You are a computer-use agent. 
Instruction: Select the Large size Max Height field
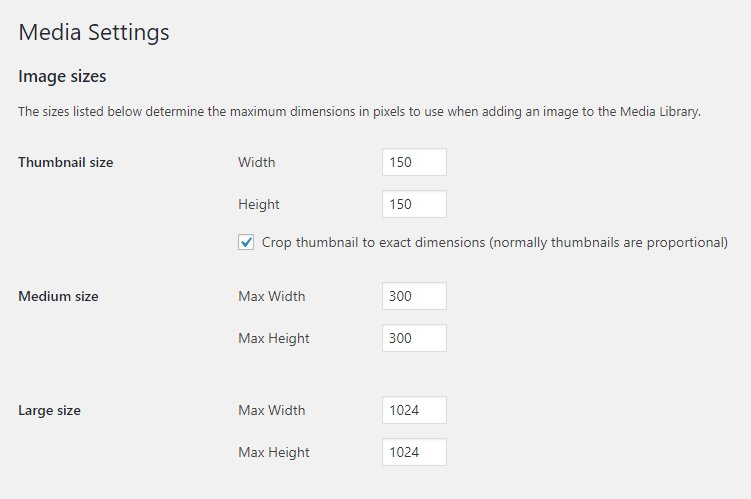(x=414, y=452)
